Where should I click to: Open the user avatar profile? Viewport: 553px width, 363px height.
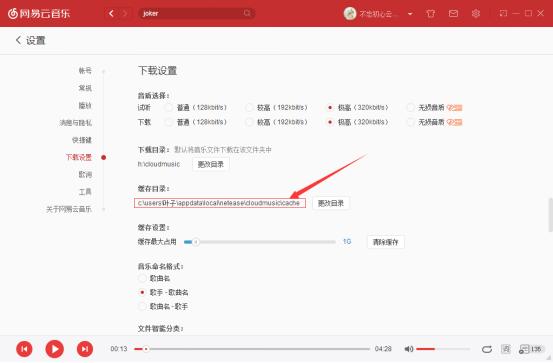click(x=350, y=13)
